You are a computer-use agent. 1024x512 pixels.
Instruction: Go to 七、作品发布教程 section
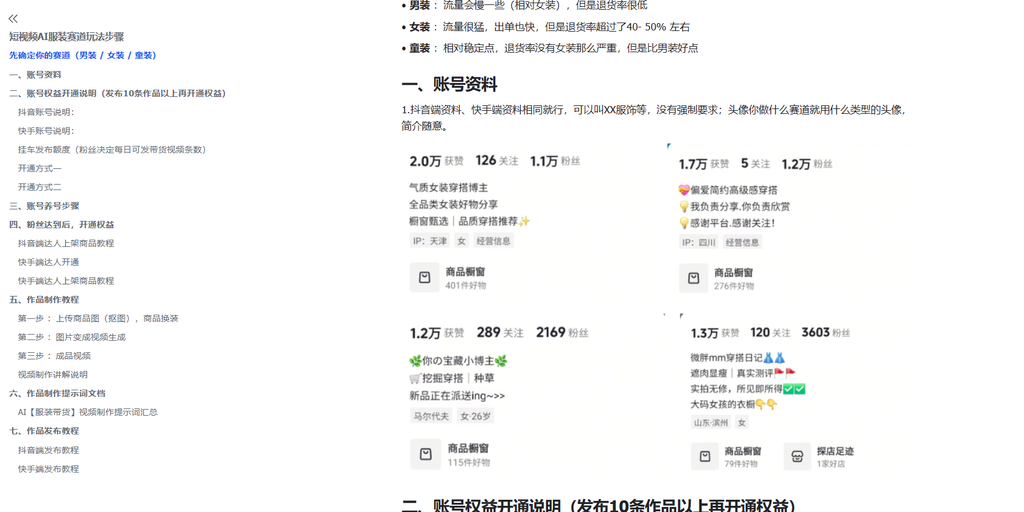tap(44, 431)
